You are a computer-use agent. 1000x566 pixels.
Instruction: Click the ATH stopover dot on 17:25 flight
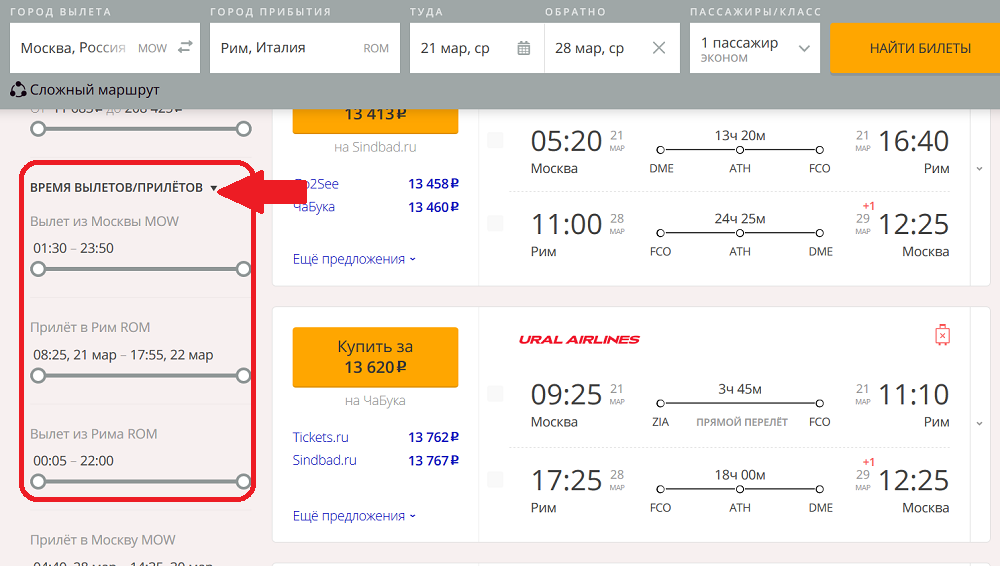tap(740, 489)
